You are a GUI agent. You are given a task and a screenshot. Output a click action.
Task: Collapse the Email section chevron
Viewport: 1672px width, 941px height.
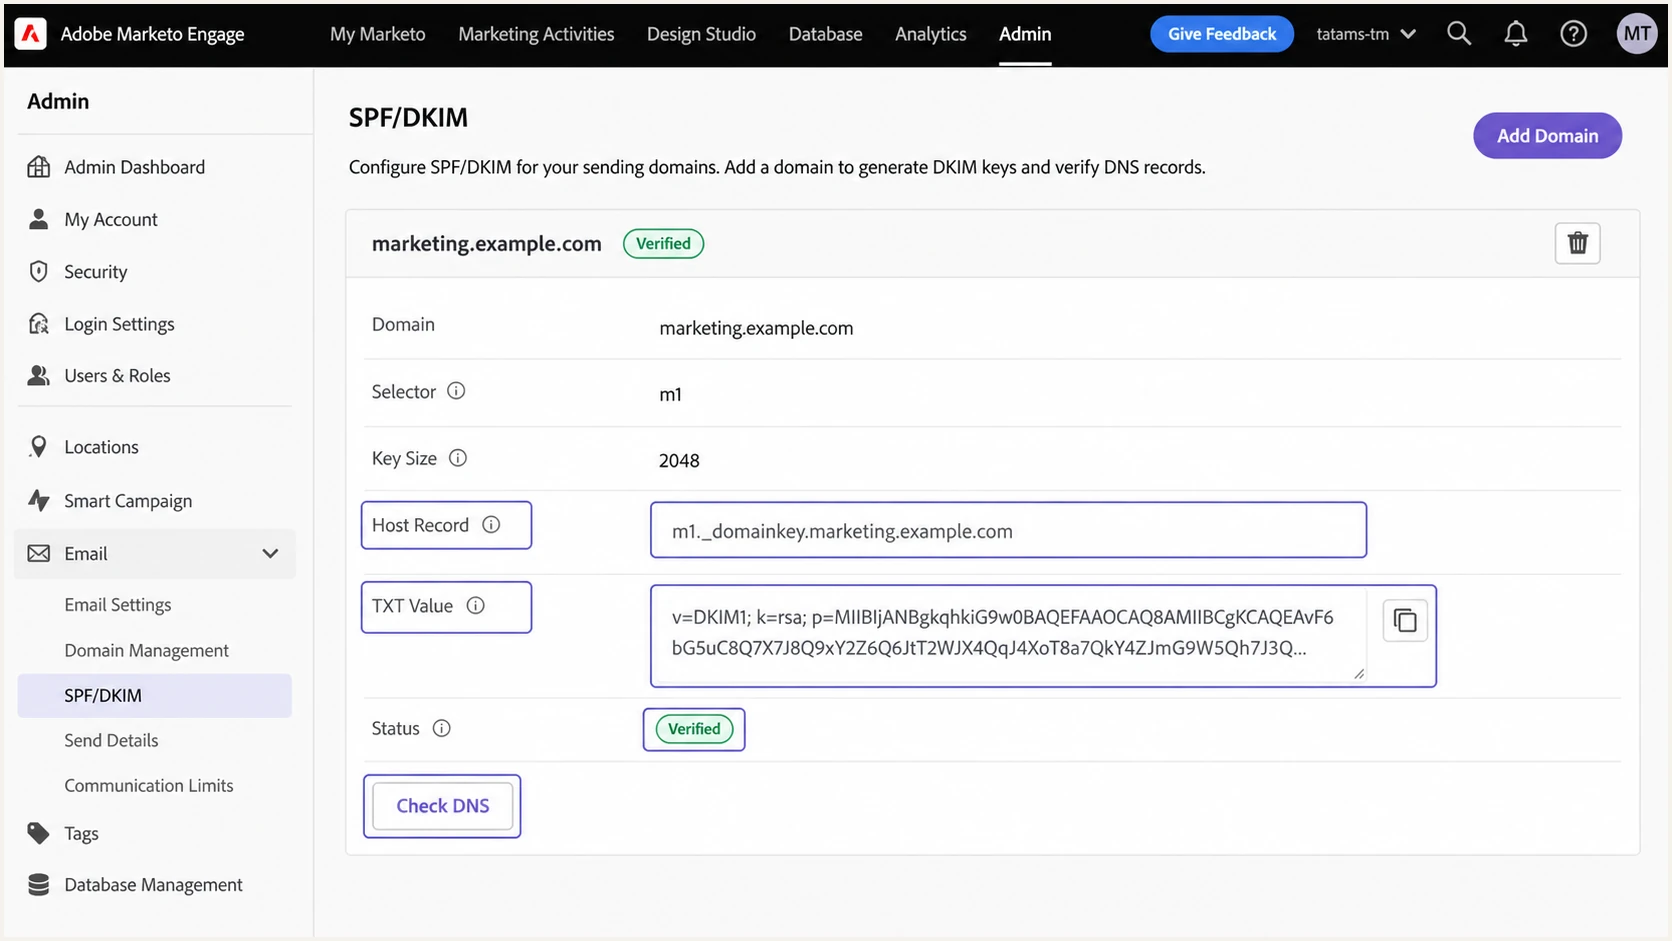(x=270, y=553)
